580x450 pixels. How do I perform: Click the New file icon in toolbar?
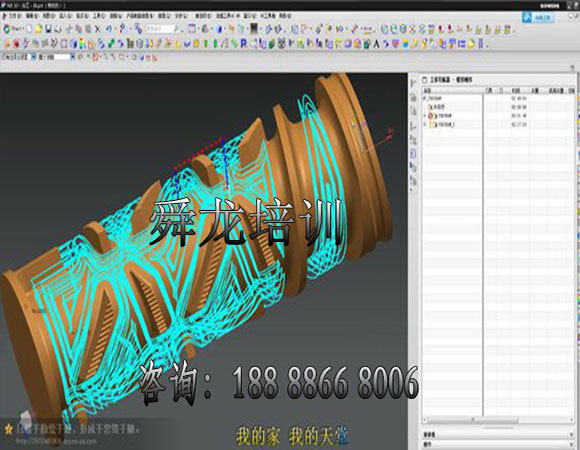(x=30, y=29)
